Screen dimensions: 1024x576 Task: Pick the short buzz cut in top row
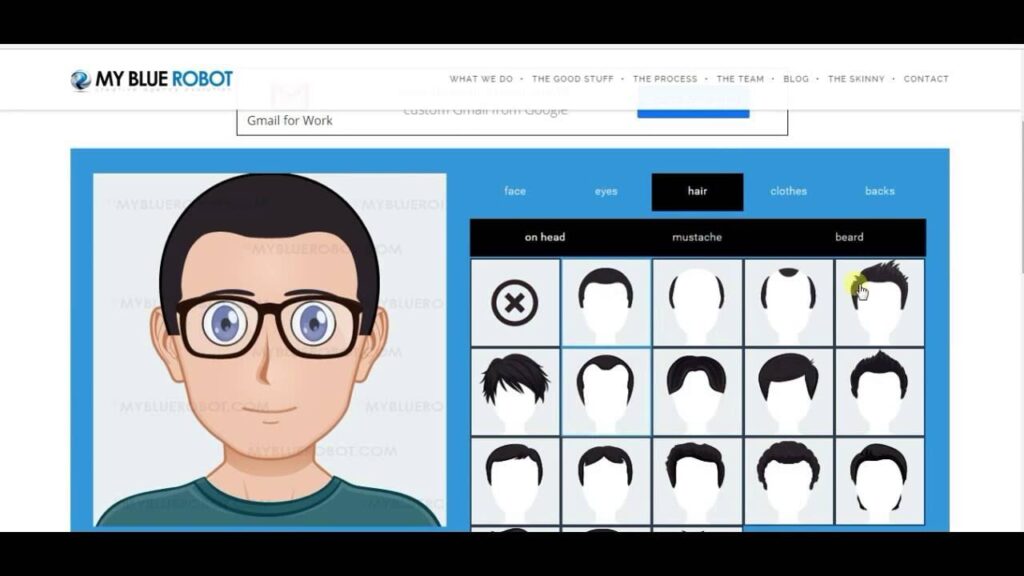(606, 302)
